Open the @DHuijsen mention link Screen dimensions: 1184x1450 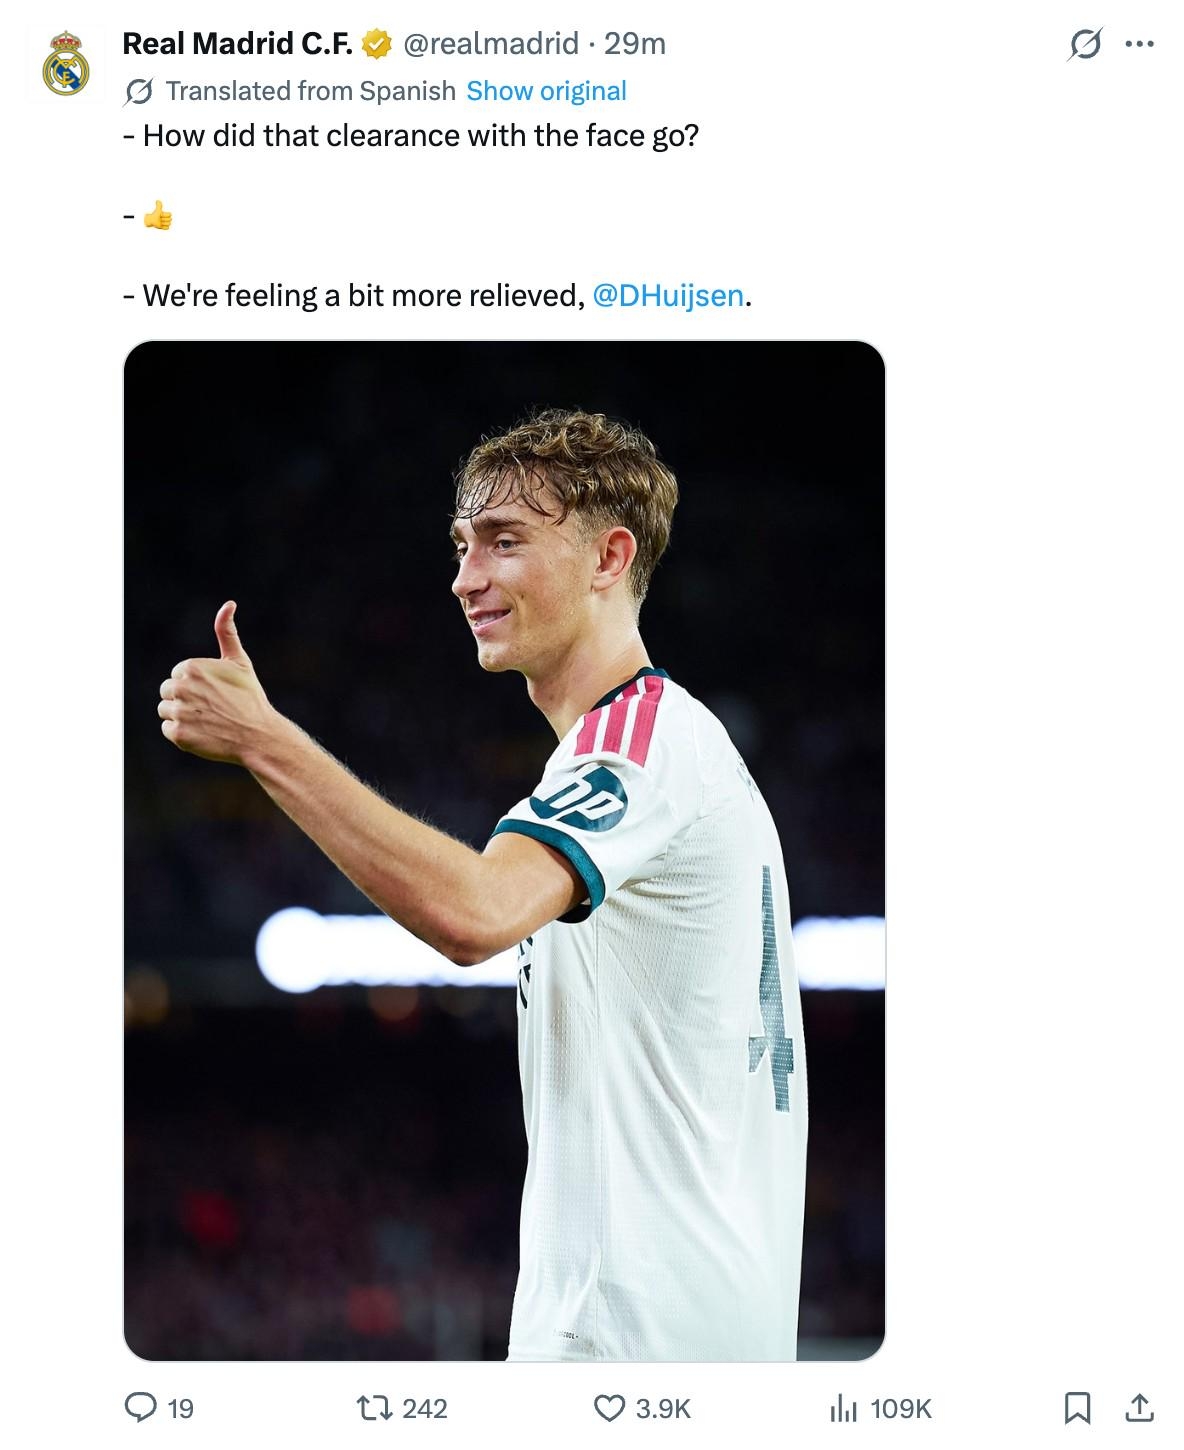[668, 296]
